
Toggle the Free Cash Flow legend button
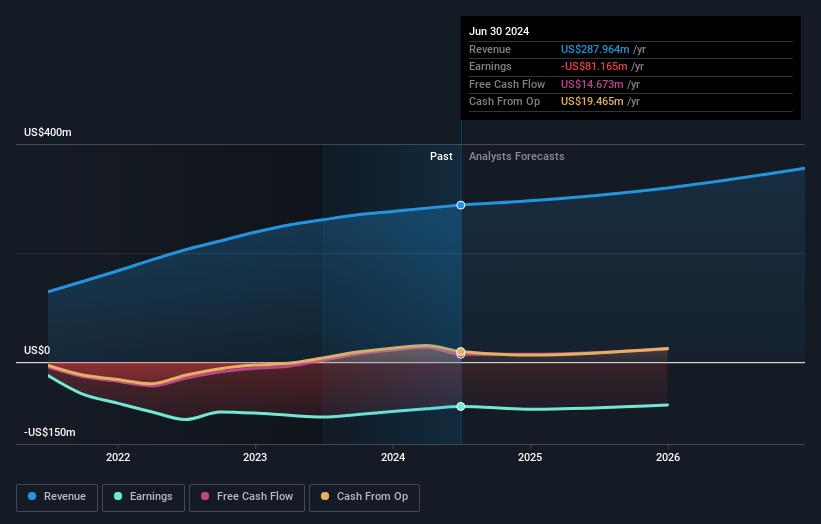(x=247, y=497)
